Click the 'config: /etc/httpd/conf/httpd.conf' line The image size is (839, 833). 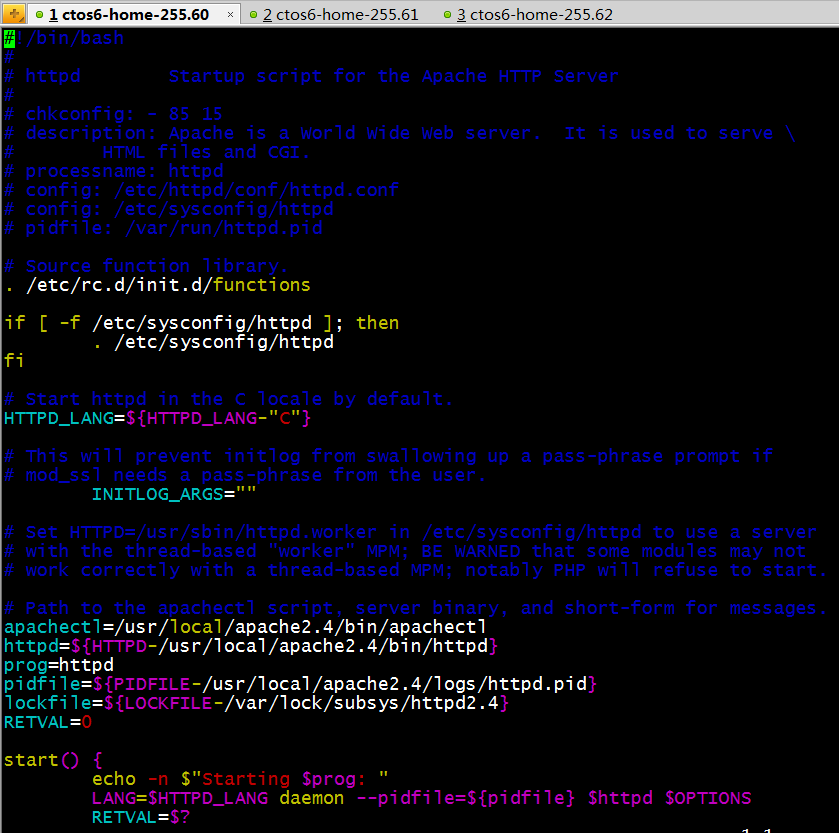(201, 190)
